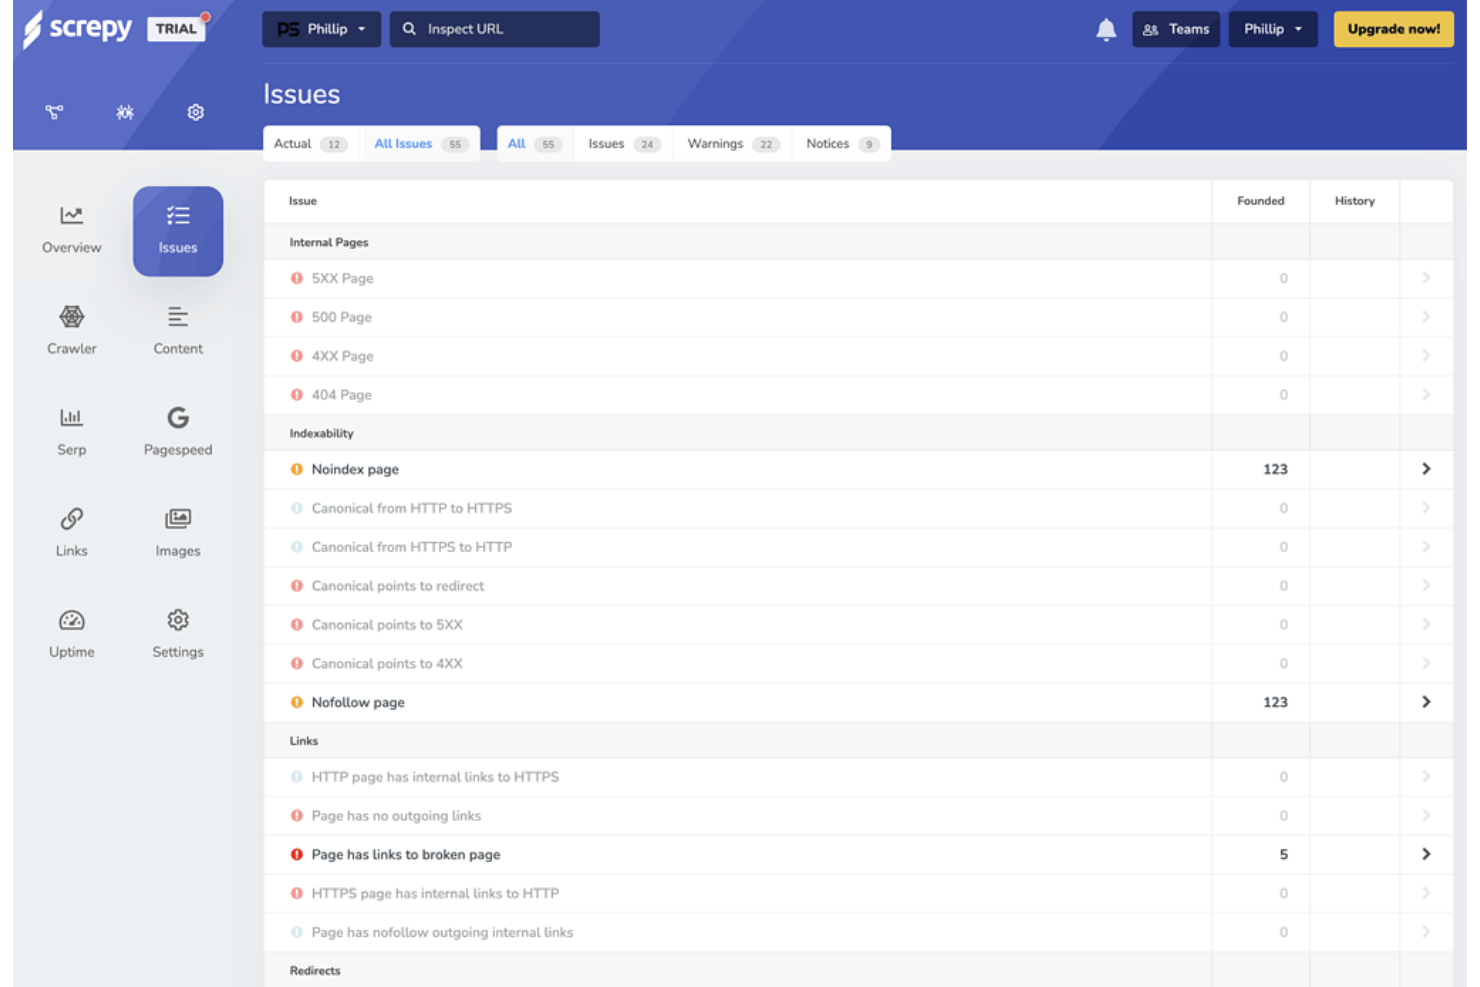Select the Issues filter tab with 24
This screenshot has width=1480, height=987.
[x=624, y=144]
